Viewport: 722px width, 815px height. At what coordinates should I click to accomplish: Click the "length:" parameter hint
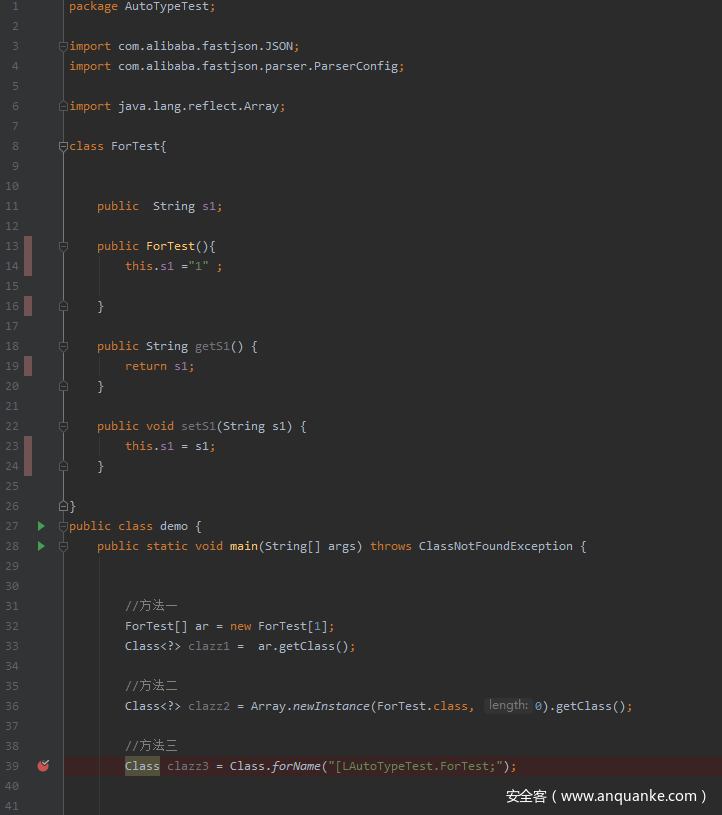click(508, 706)
